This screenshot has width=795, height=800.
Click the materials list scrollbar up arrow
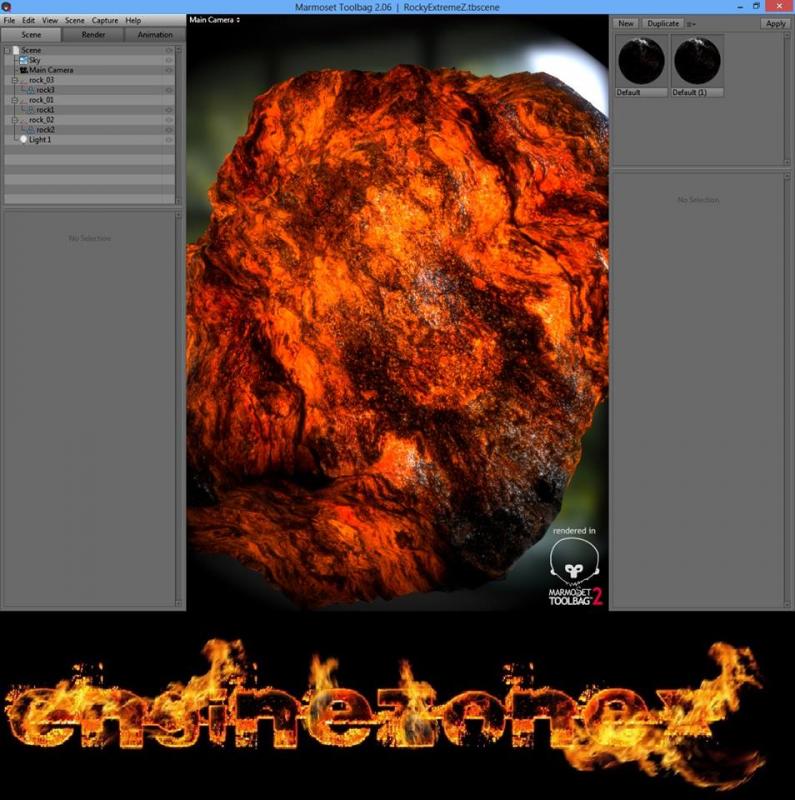point(787,36)
